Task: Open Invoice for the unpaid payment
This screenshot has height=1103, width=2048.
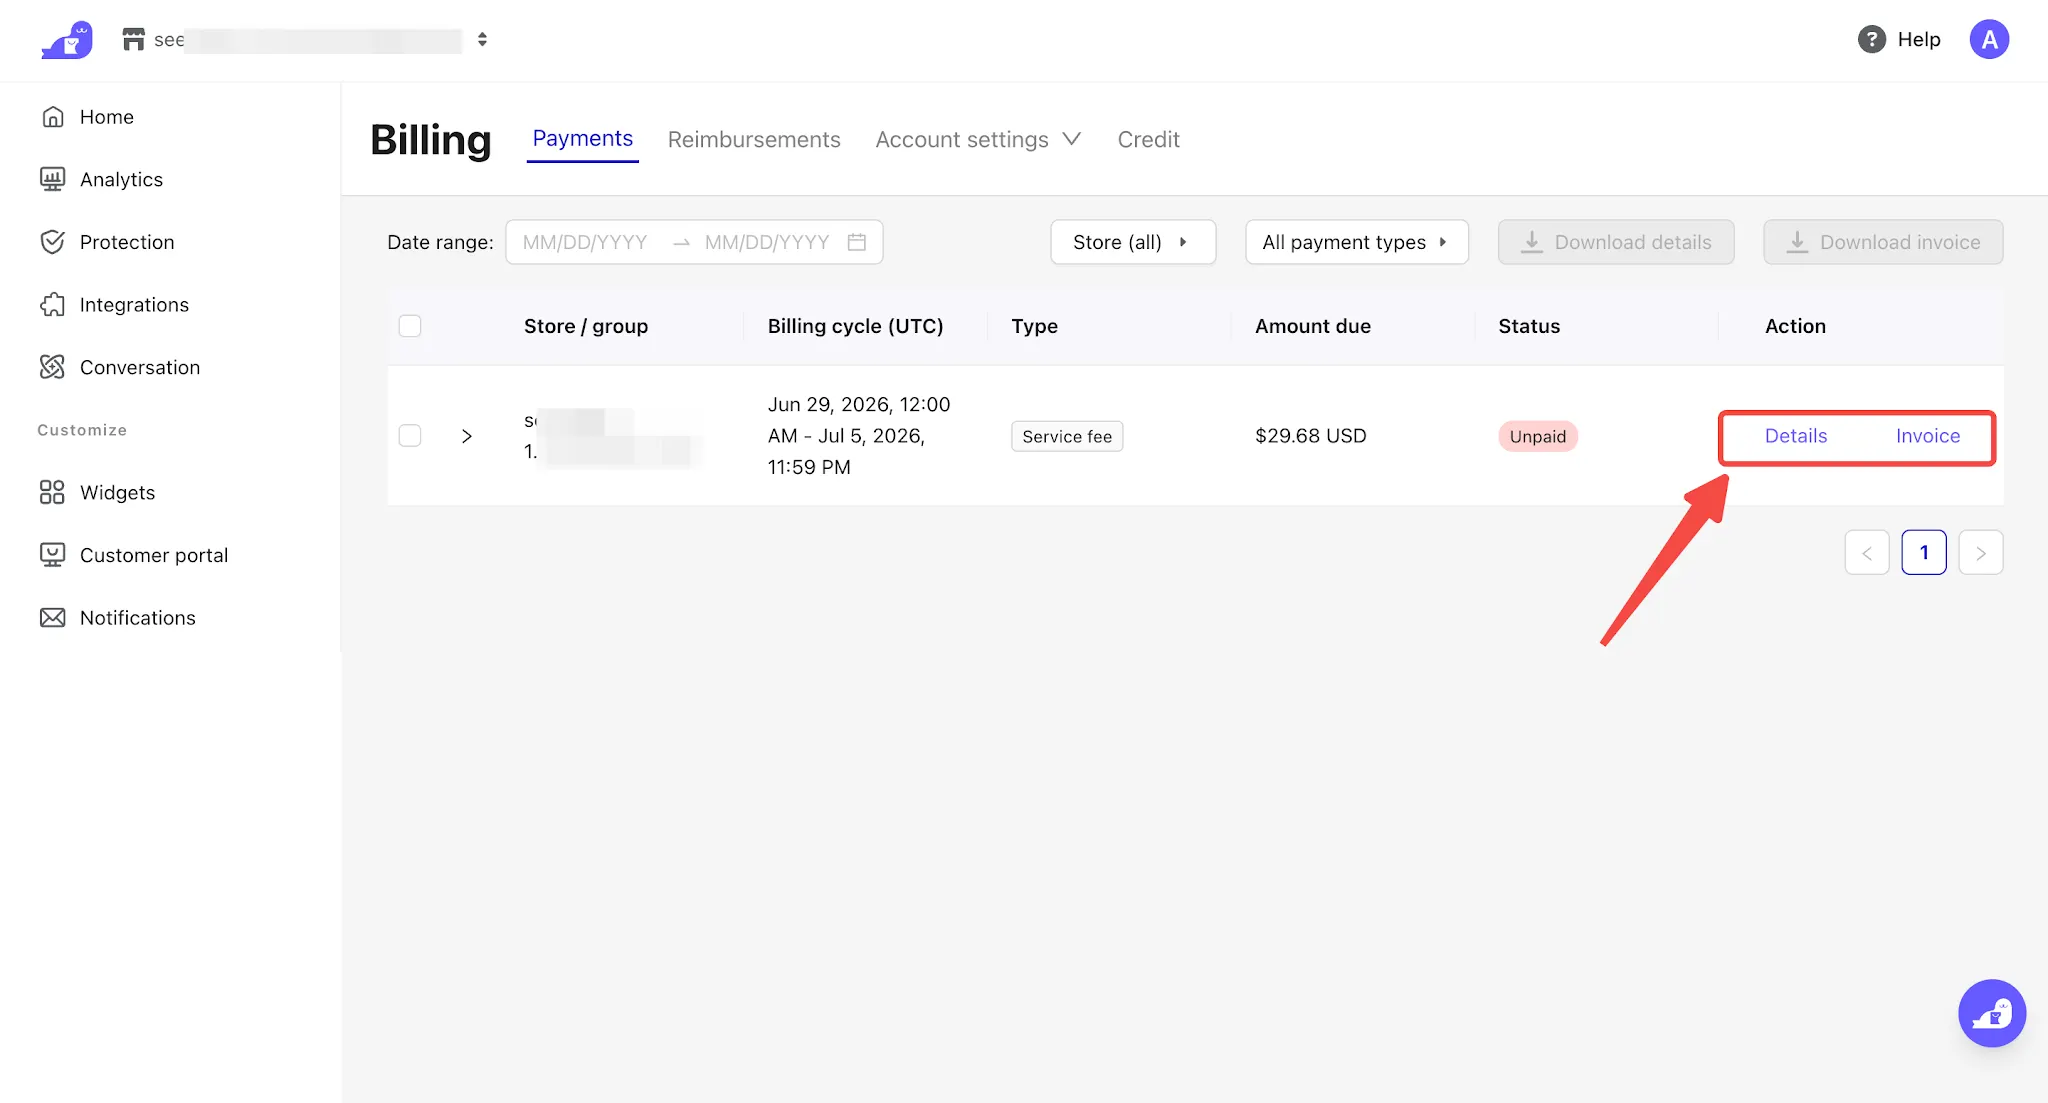Action: (1928, 436)
